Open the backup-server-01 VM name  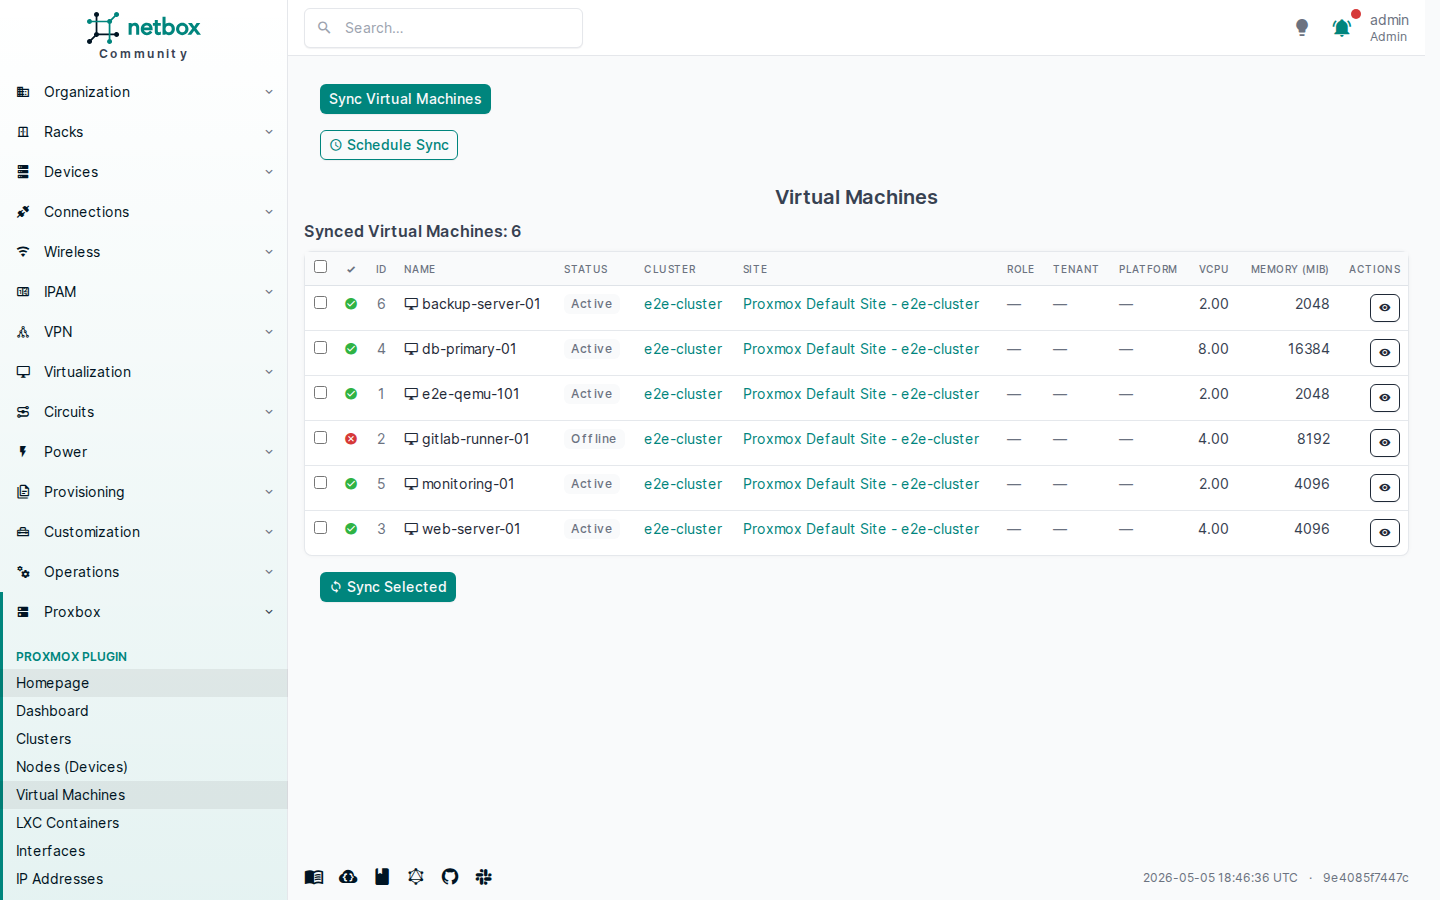(481, 304)
